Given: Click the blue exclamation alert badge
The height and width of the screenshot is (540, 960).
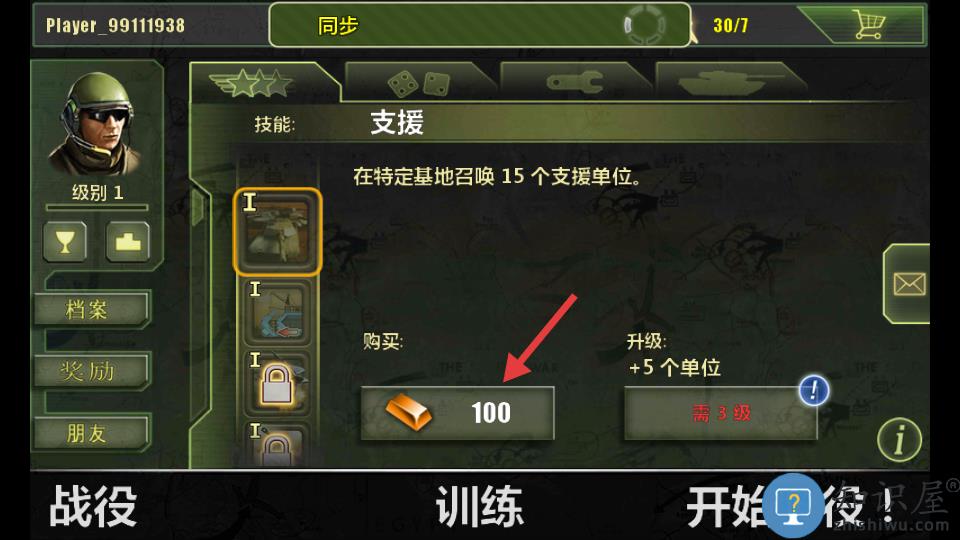Looking at the screenshot, I should [x=814, y=390].
